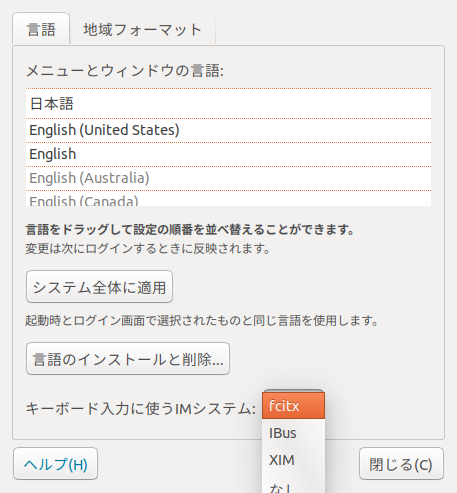This screenshot has height=493, width=457.
Task: Pick the partially visible English (Canada) entry
Action: 228,199
